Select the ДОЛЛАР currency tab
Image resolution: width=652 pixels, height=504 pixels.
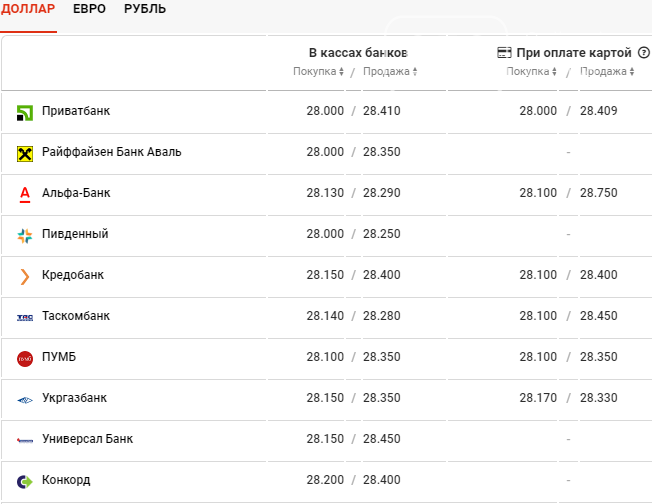[x=29, y=9]
